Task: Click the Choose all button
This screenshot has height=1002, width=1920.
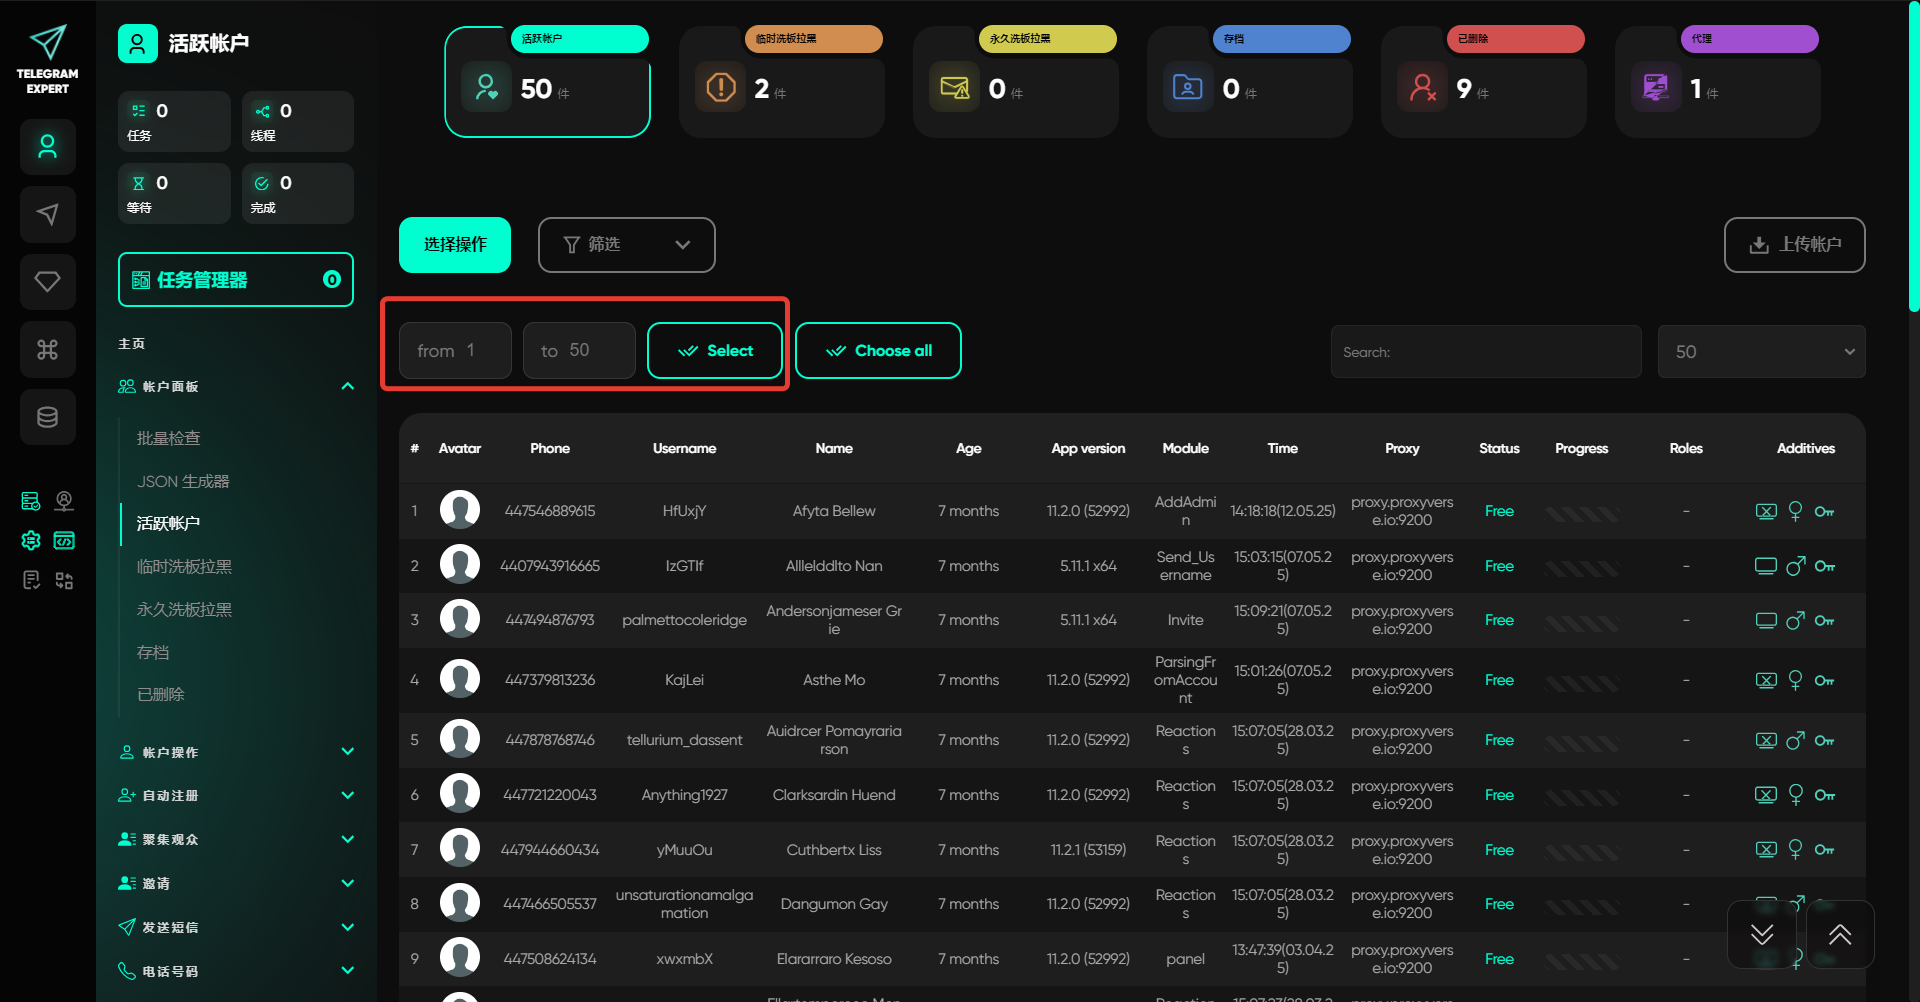Action: pos(878,351)
